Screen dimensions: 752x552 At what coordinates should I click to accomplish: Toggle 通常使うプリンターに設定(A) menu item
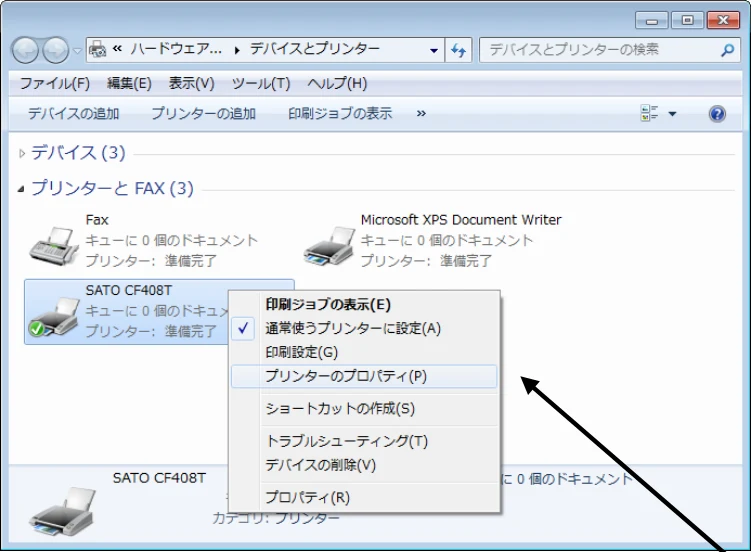point(364,329)
